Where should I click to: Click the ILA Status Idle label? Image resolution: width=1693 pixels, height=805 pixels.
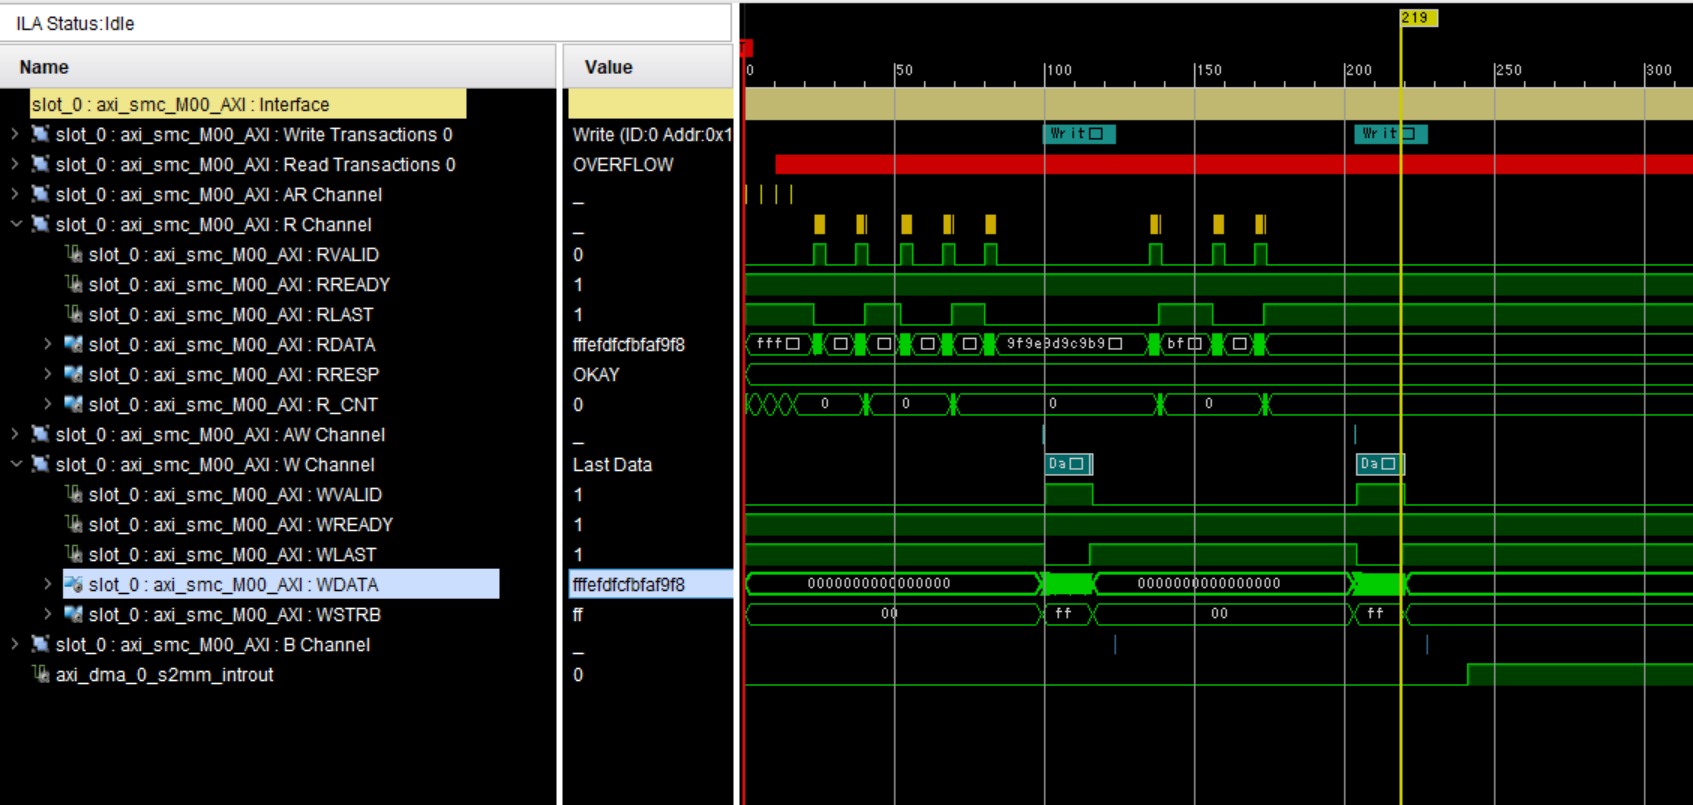coord(75,23)
